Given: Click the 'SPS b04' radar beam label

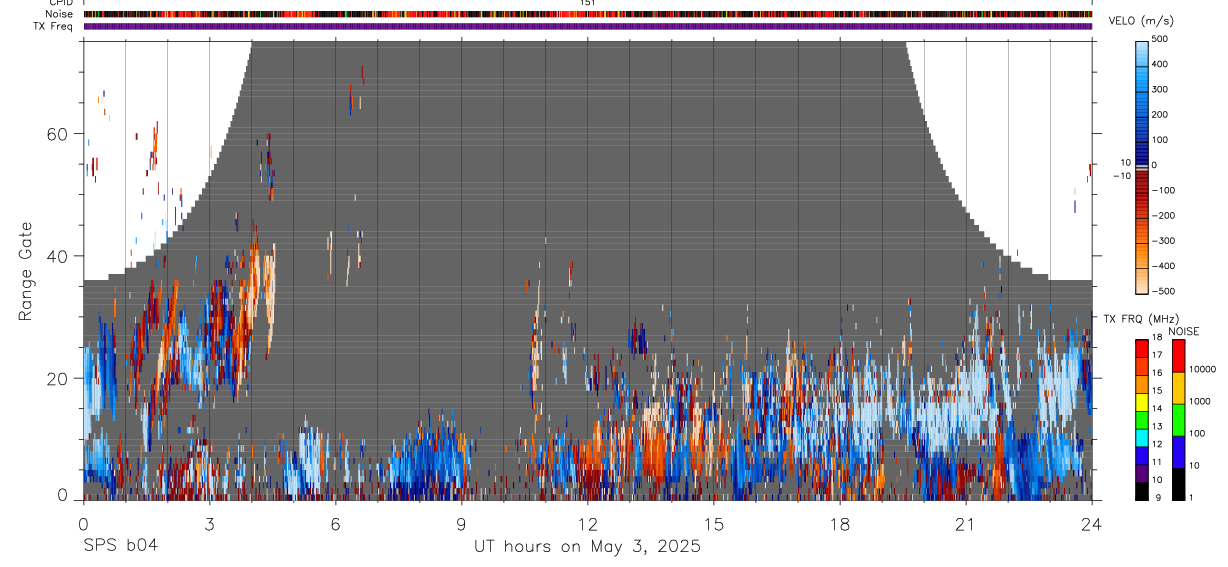Looking at the screenshot, I should (120, 546).
